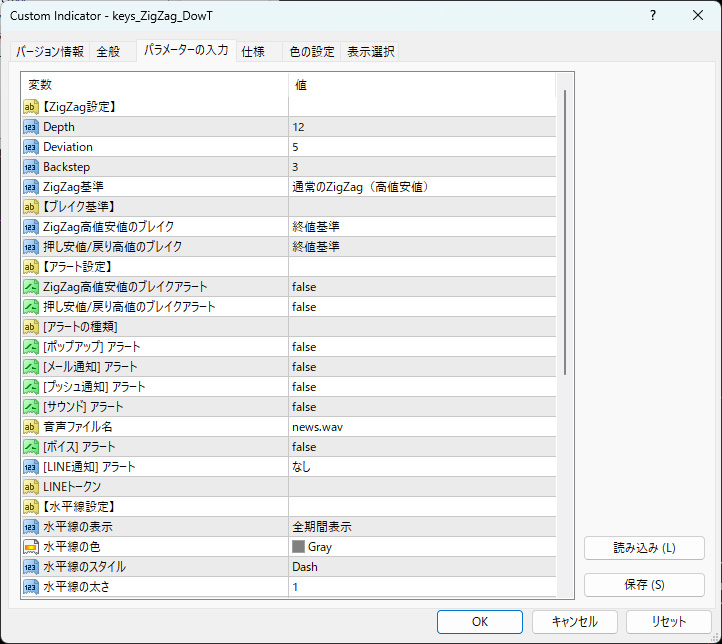Open 水平線のスタイル Dash dropdown
The width and height of the screenshot is (722, 644).
(422, 567)
